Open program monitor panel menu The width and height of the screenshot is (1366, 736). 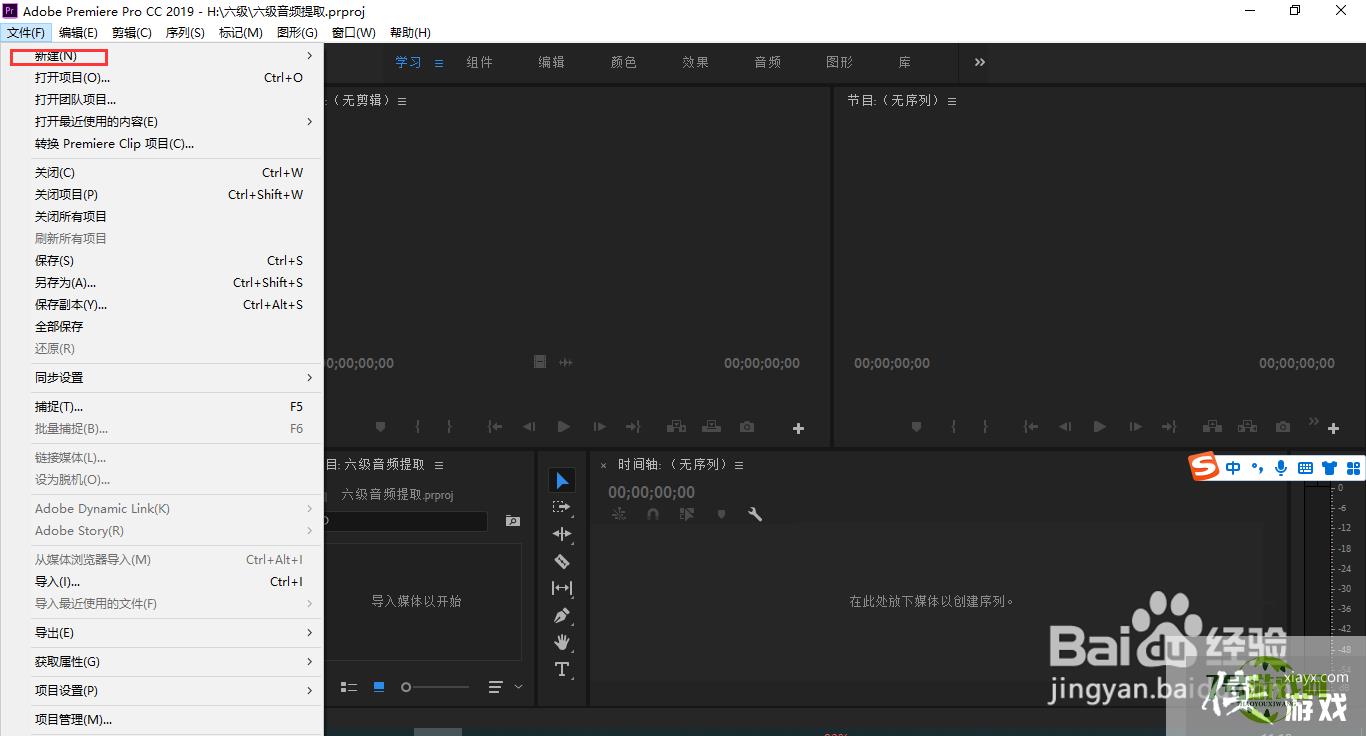(x=952, y=101)
